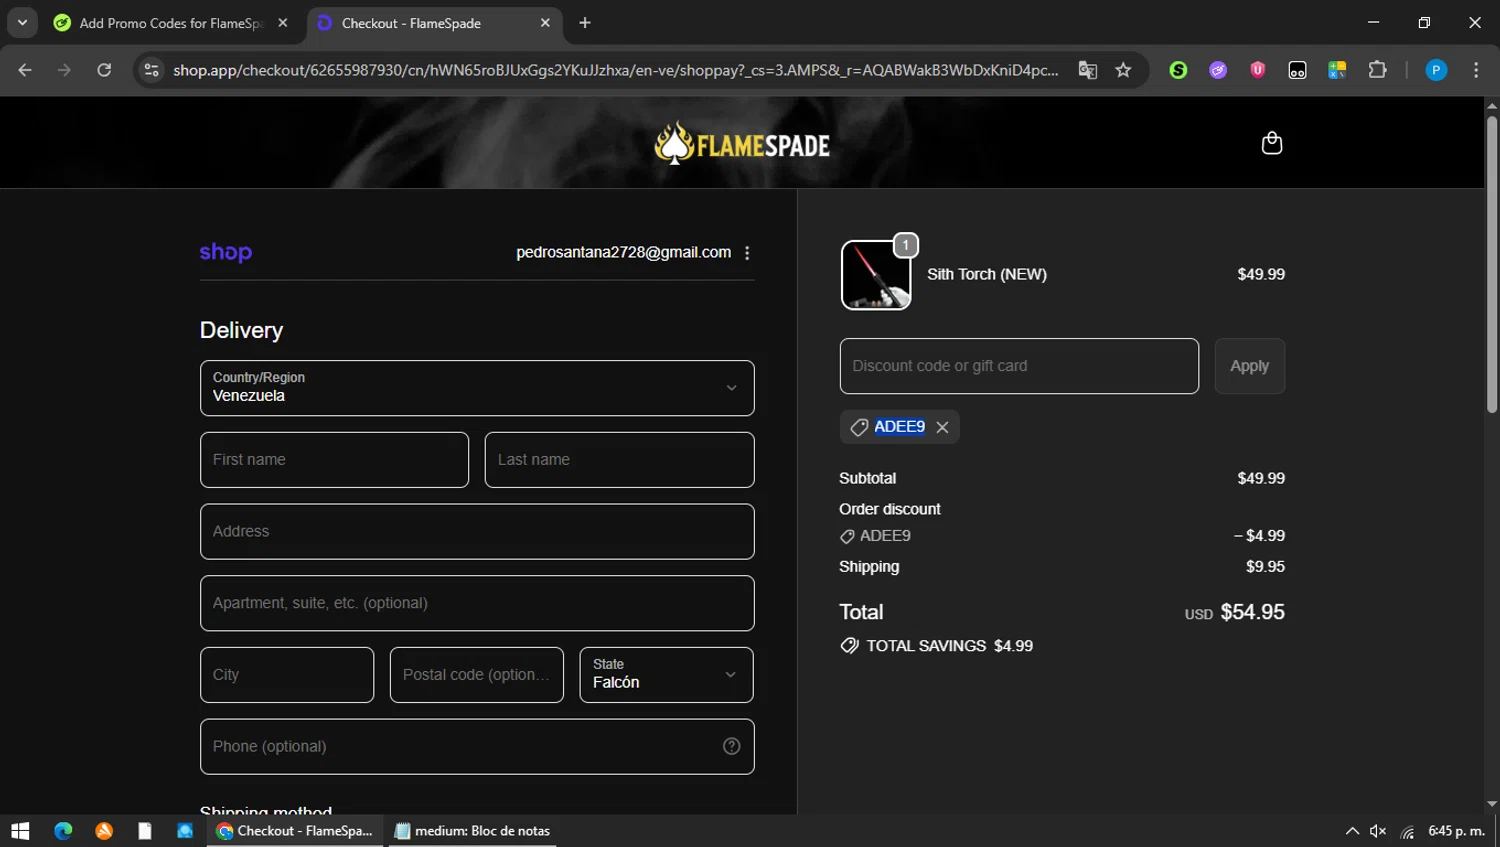Click the Apply discount button

pyautogui.click(x=1250, y=366)
